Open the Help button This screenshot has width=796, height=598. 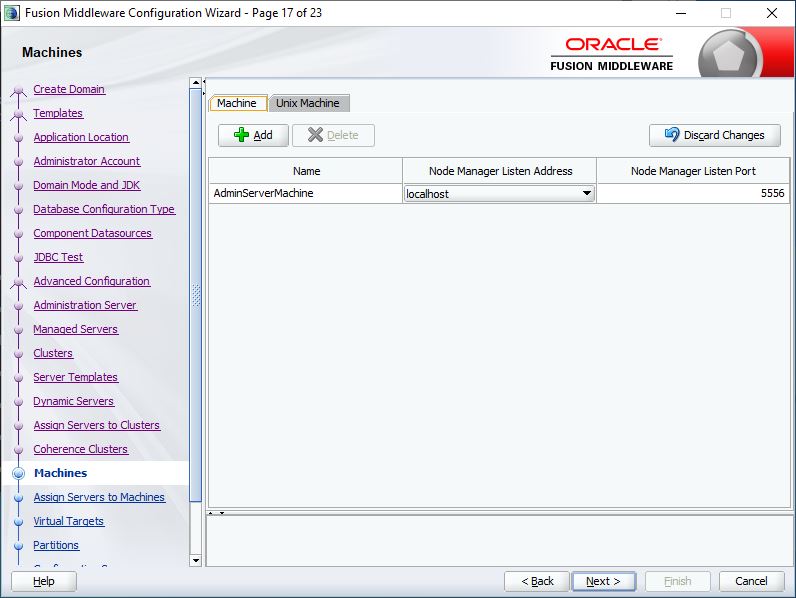click(44, 581)
